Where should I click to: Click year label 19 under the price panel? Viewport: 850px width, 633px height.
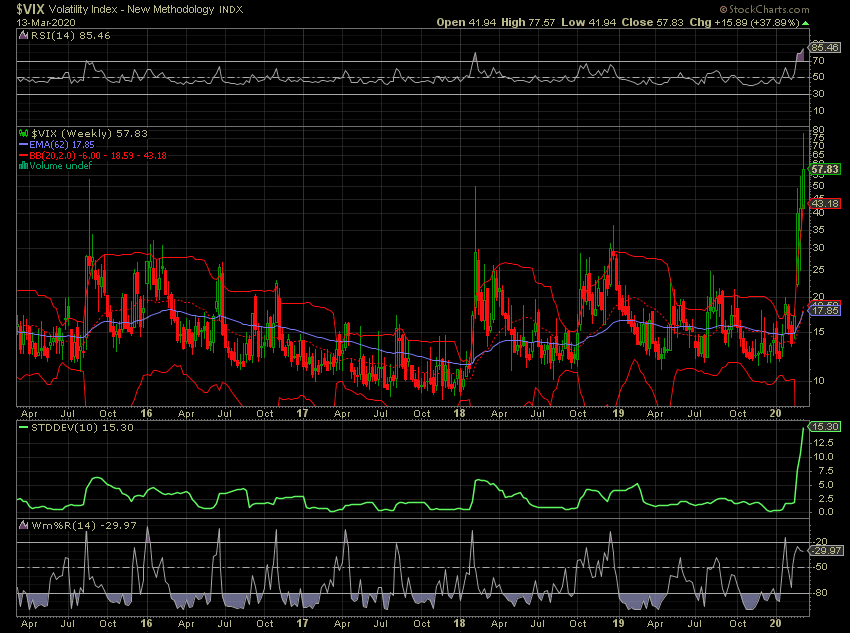(x=618, y=413)
